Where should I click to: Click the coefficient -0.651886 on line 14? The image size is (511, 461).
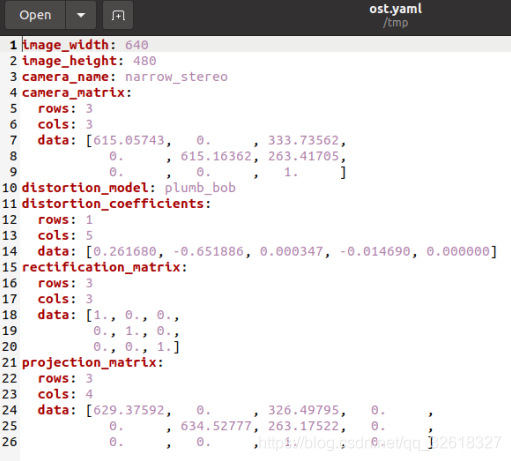click(x=209, y=252)
